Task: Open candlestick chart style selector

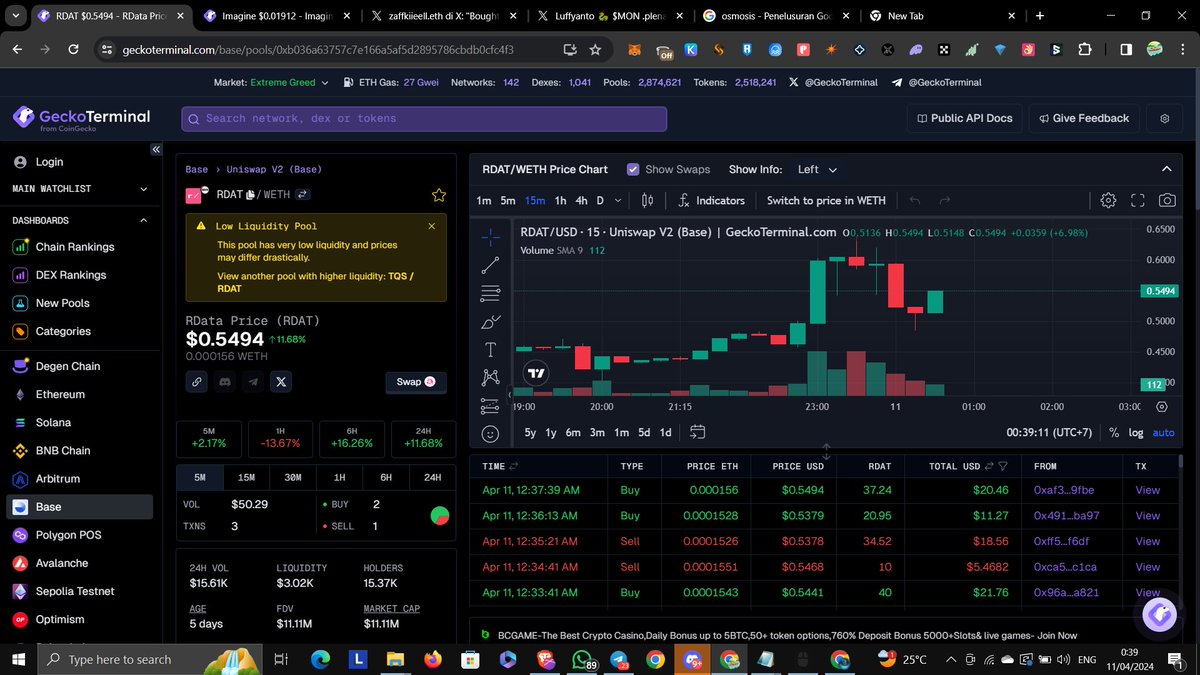Action: pyautogui.click(x=647, y=200)
